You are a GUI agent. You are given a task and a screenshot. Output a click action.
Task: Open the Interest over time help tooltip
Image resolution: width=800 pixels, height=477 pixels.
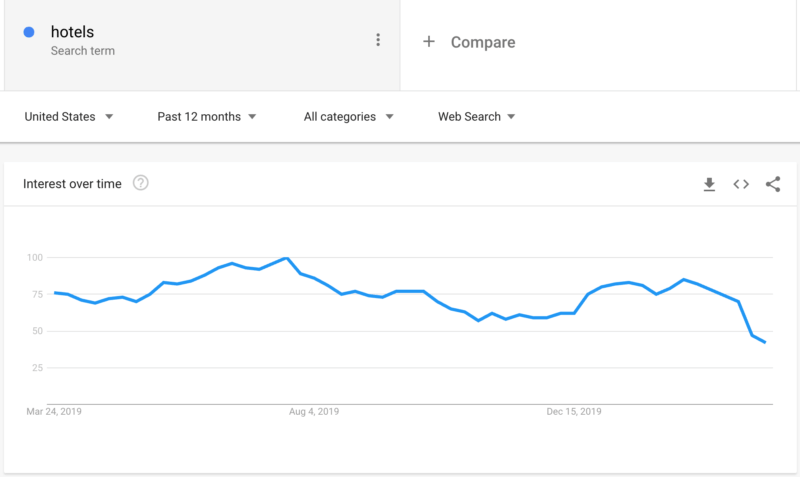pyautogui.click(x=141, y=183)
